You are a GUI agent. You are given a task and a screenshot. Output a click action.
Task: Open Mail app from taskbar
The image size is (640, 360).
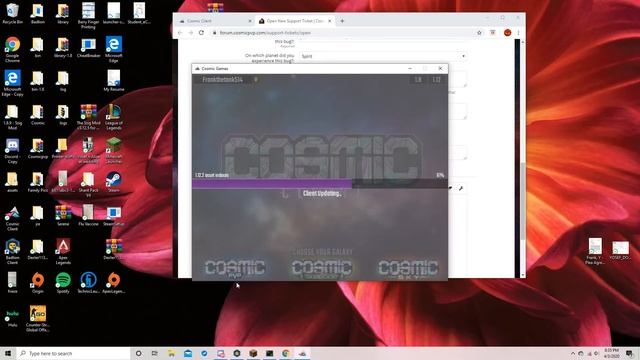[x=188, y=353]
